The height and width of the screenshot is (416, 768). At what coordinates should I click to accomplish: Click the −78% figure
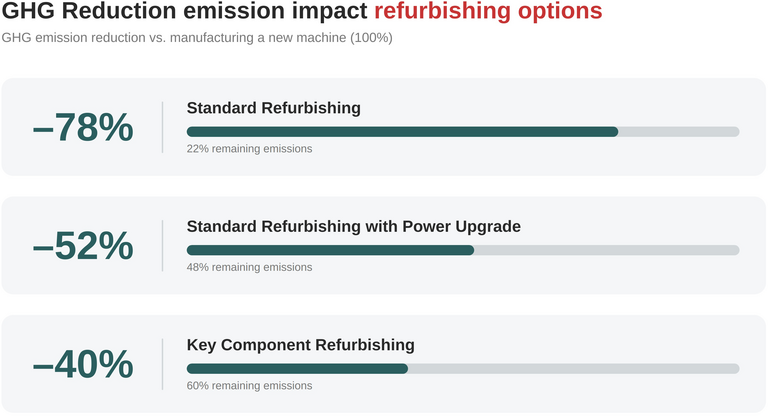(x=82, y=127)
